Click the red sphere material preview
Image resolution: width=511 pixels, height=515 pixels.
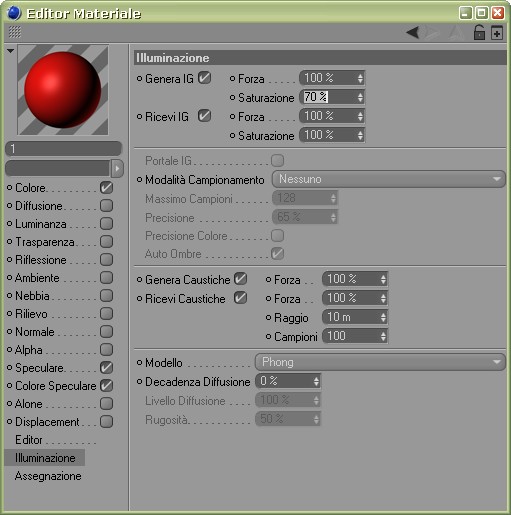[x=63, y=90]
